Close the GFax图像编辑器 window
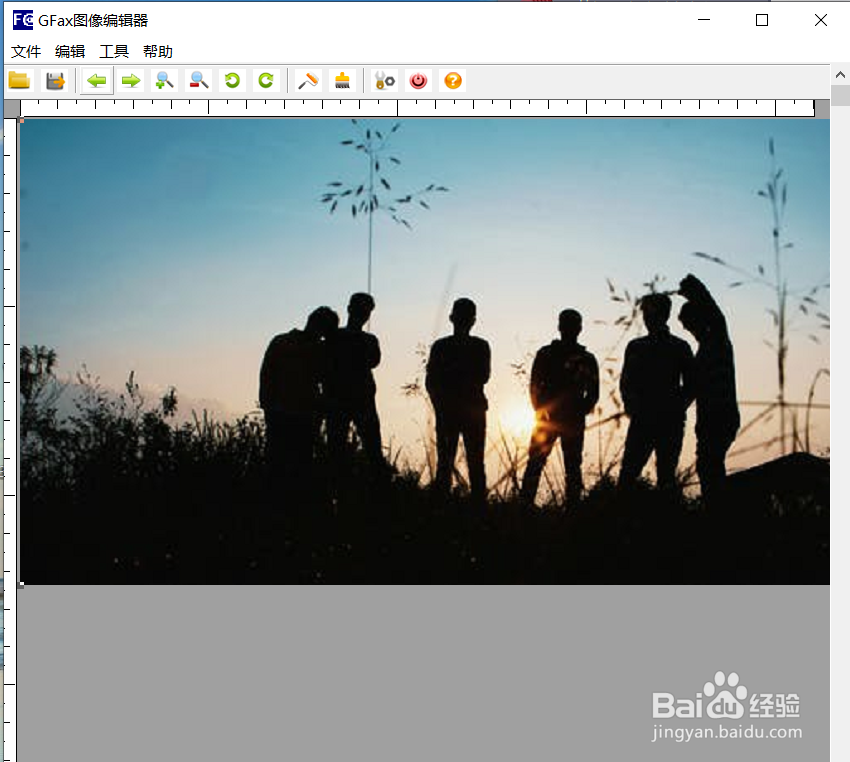This screenshot has height=762, width=850. (820, 20)
